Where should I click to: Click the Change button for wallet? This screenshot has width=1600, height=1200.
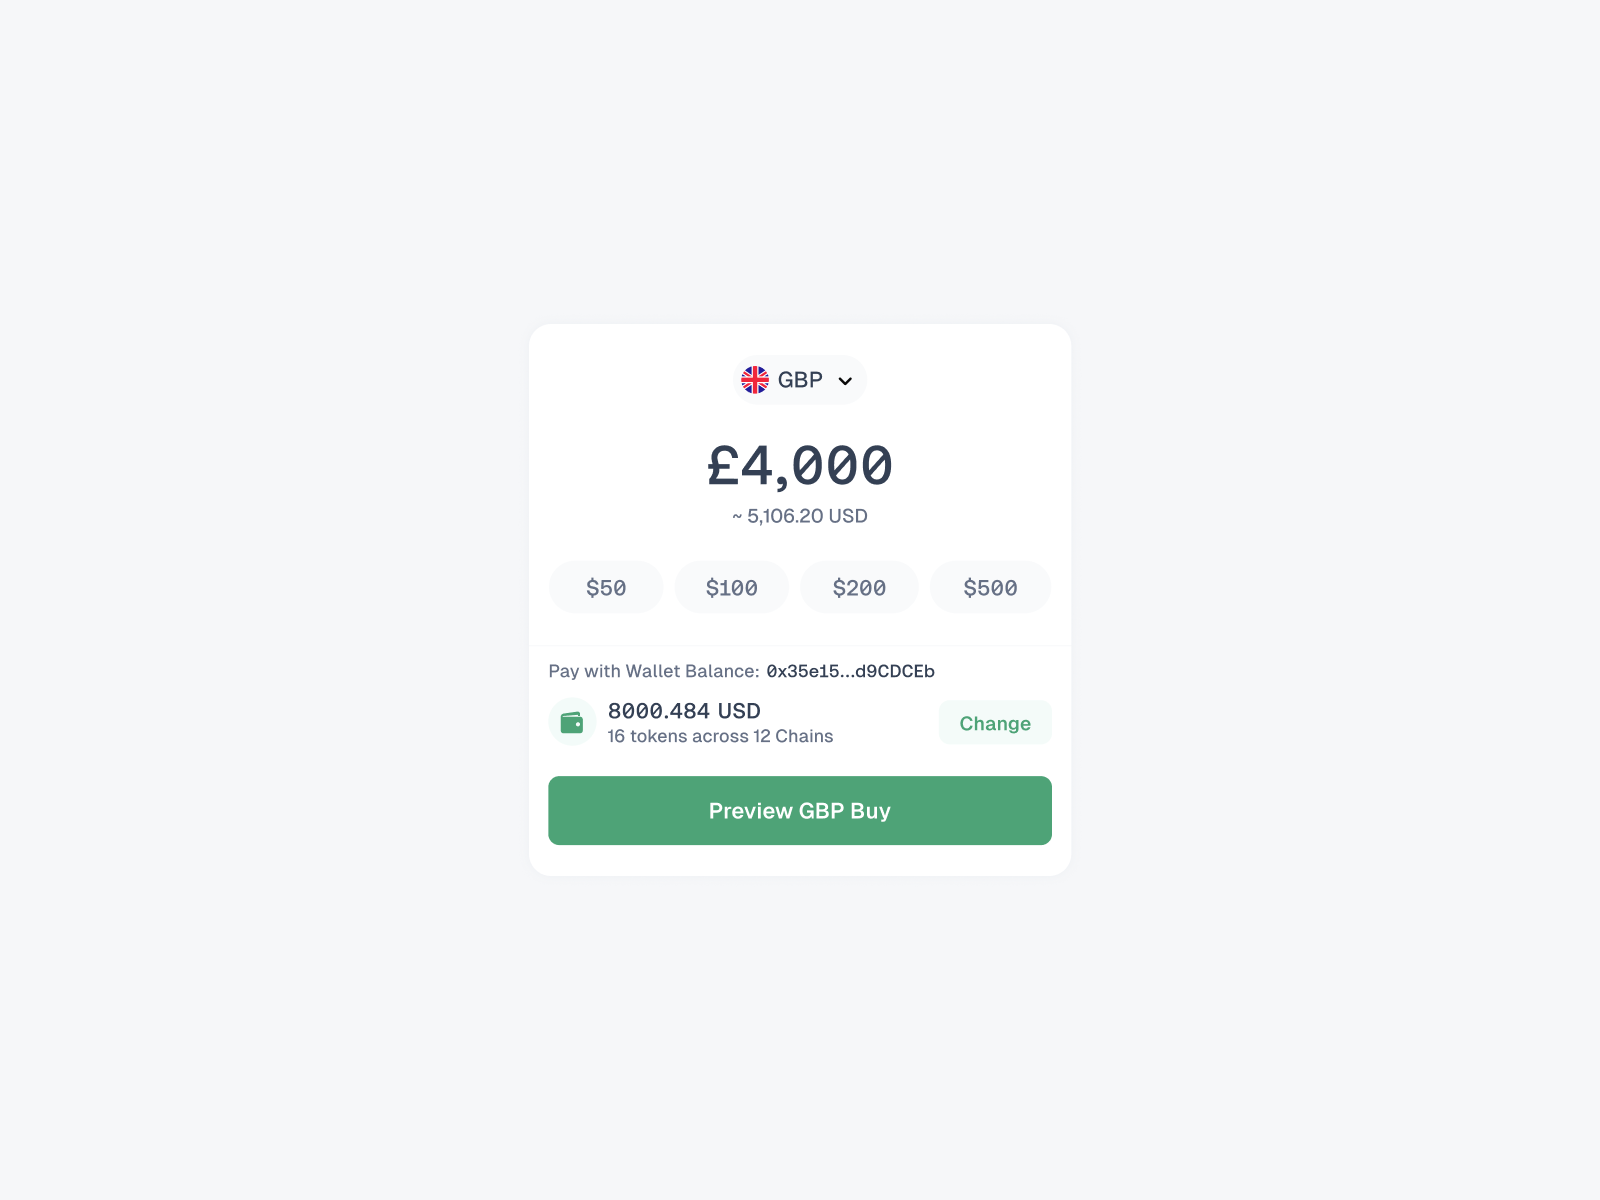994,722
